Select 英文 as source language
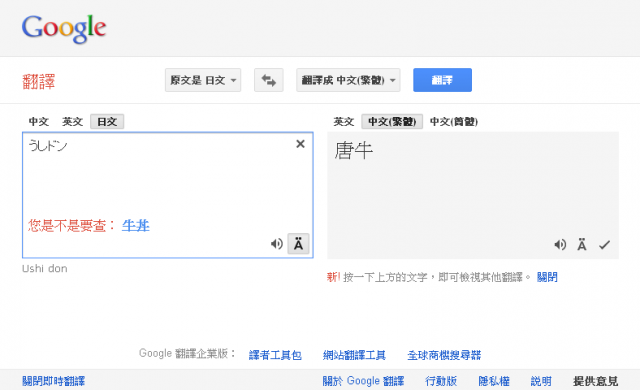The width and height of the screenshot is (640, 390). pyautogui.click(x=72, y=122)
